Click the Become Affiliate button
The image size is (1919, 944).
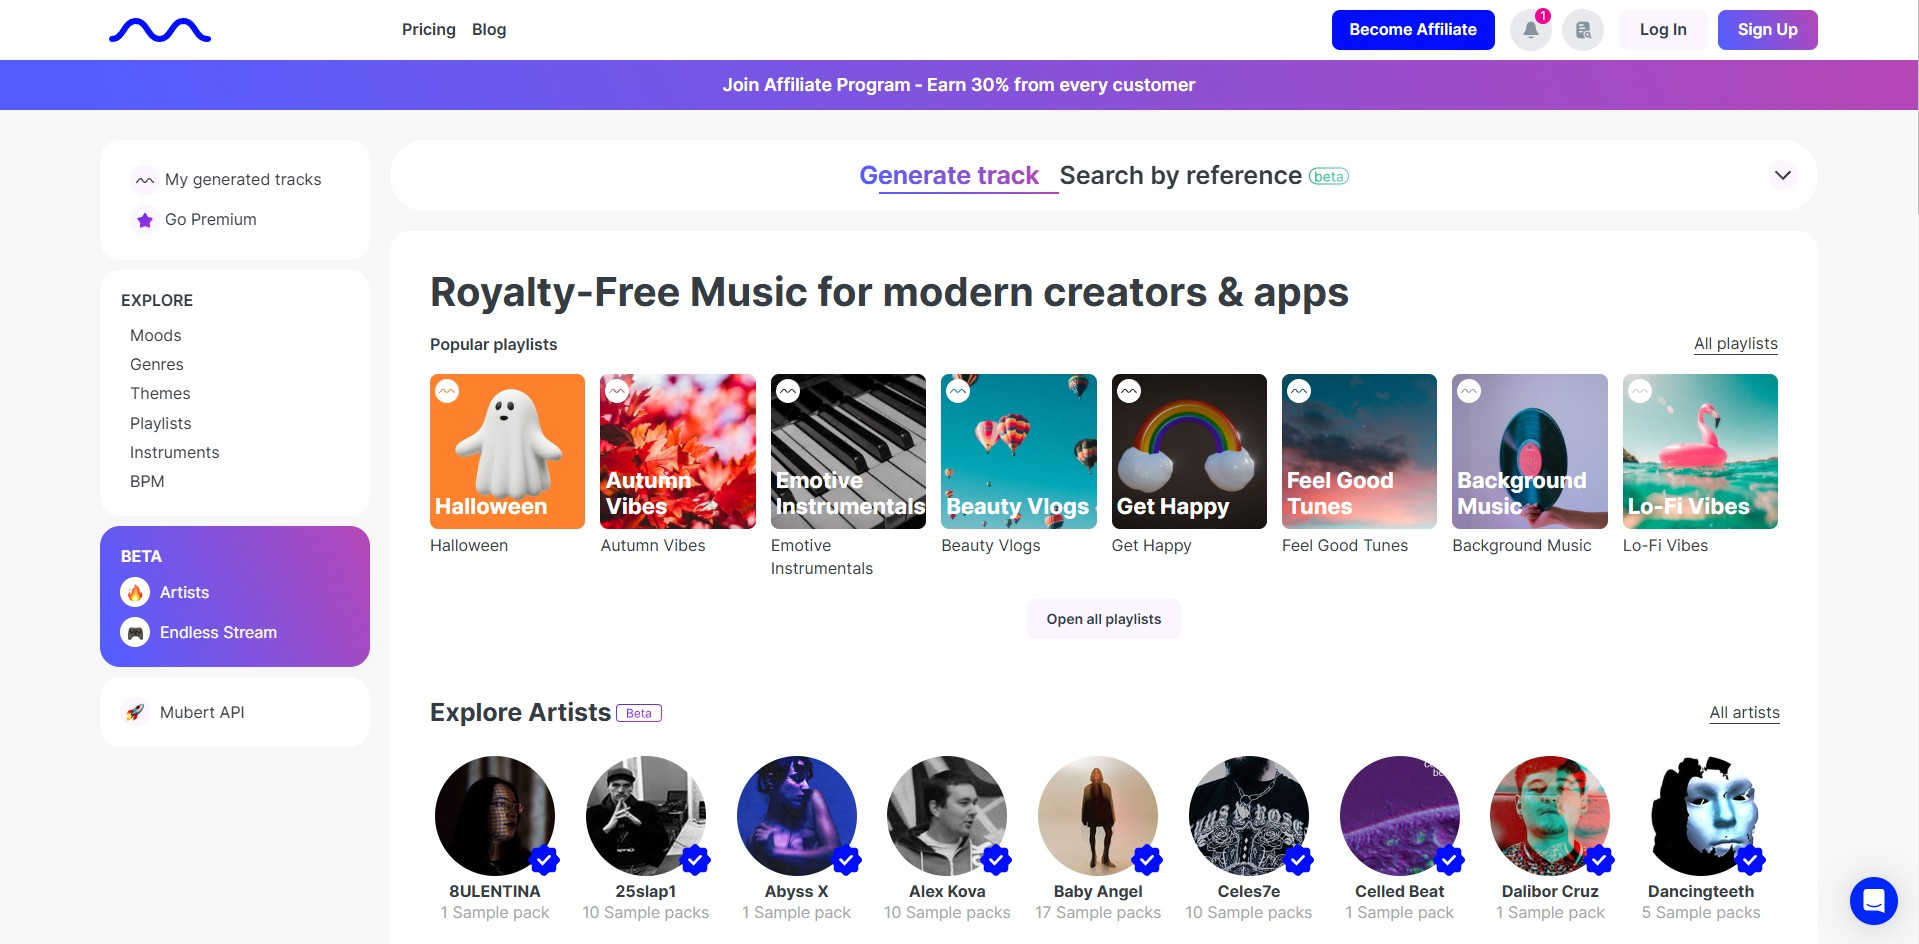point(1412,30)
